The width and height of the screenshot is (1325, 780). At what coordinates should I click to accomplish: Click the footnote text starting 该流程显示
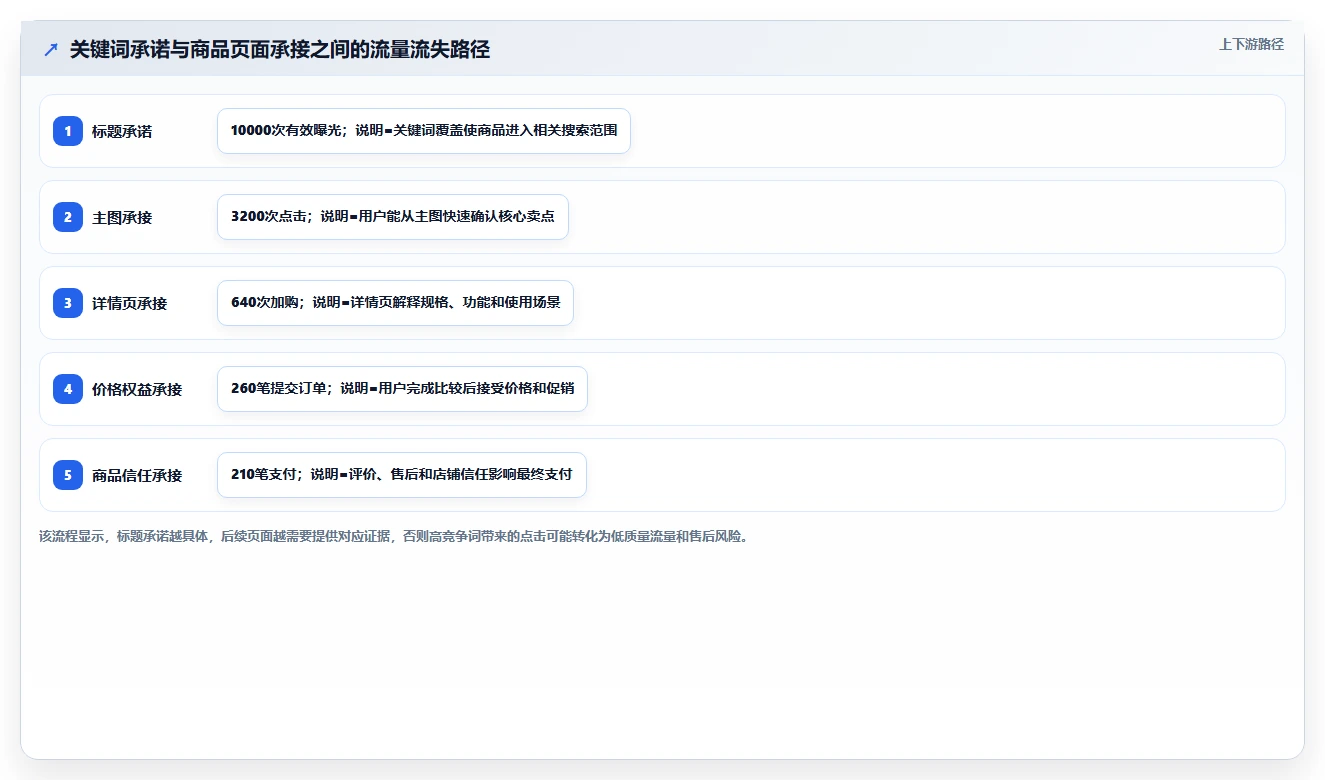[x=394, y=536]
